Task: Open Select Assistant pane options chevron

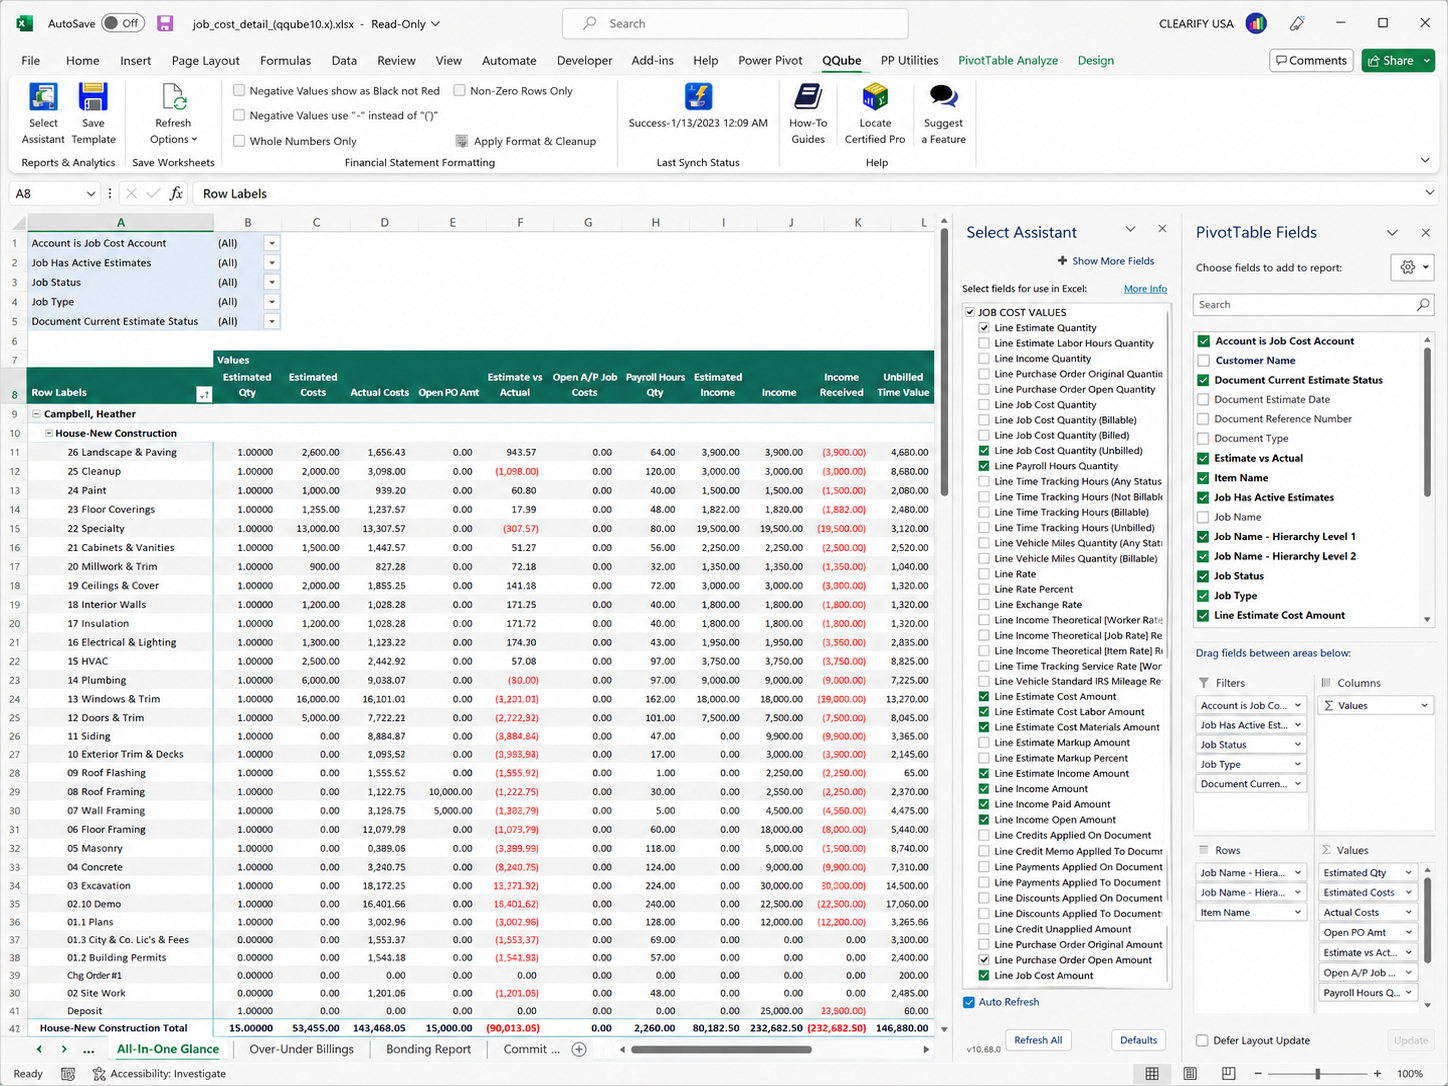Action: coord(1130,229)
